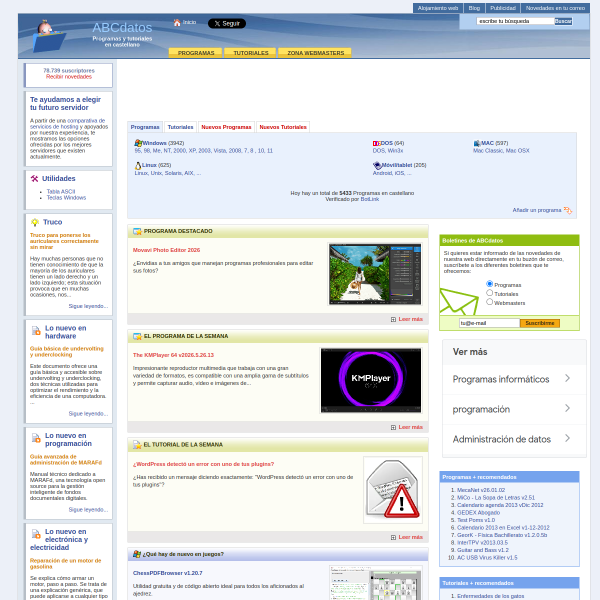Viewport: 600px width, 600px height.
Task: Open Teclas Windows utility link
Action: tap(66, 198)
